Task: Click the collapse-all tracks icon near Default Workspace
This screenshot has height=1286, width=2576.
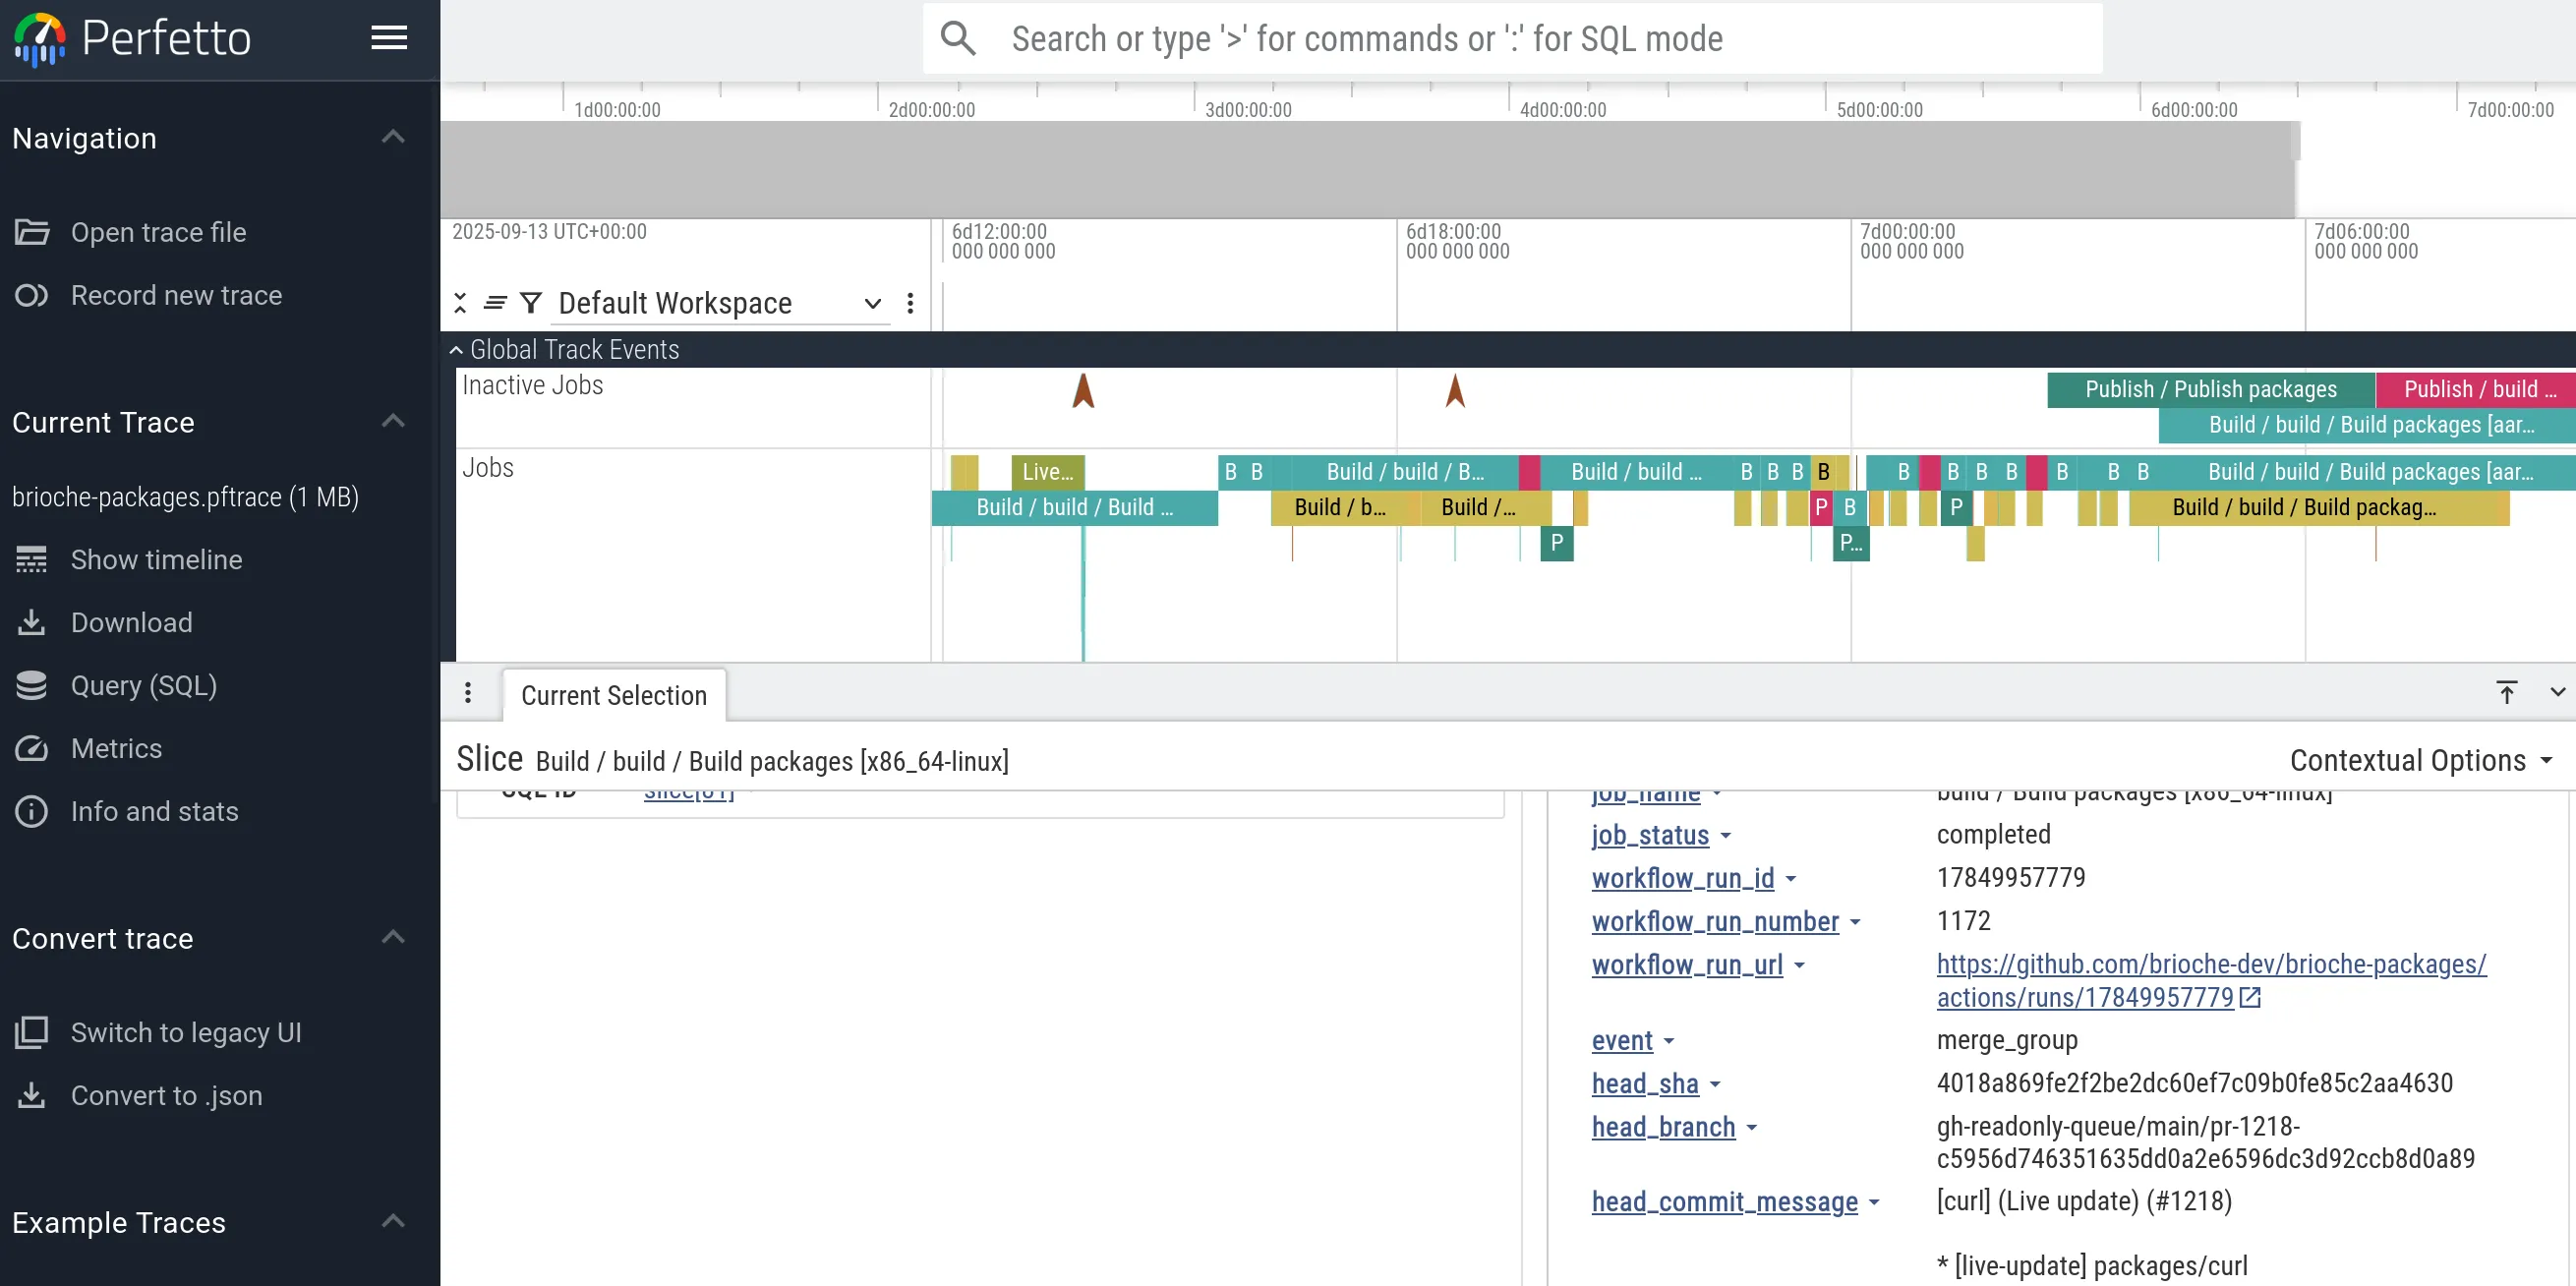Action: (460, 302)
